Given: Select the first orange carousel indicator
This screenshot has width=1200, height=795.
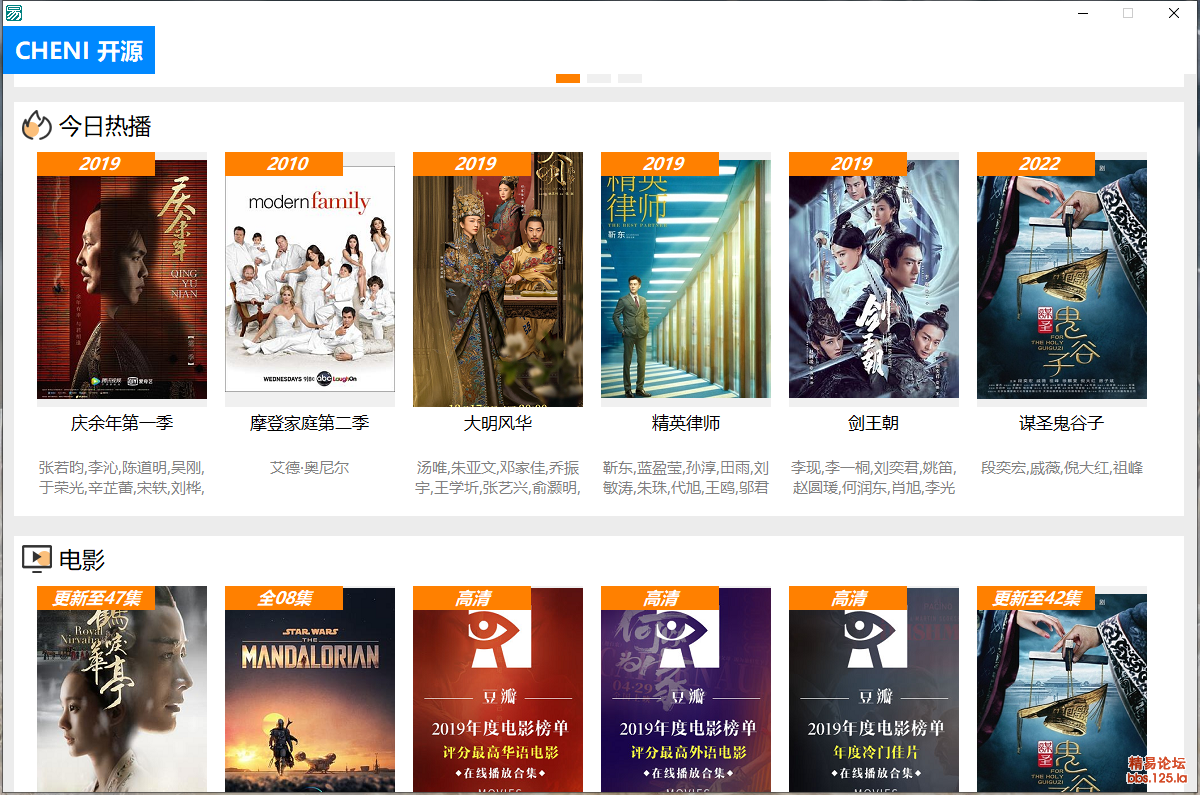Looking at the screenshot, I should point(568,78).
